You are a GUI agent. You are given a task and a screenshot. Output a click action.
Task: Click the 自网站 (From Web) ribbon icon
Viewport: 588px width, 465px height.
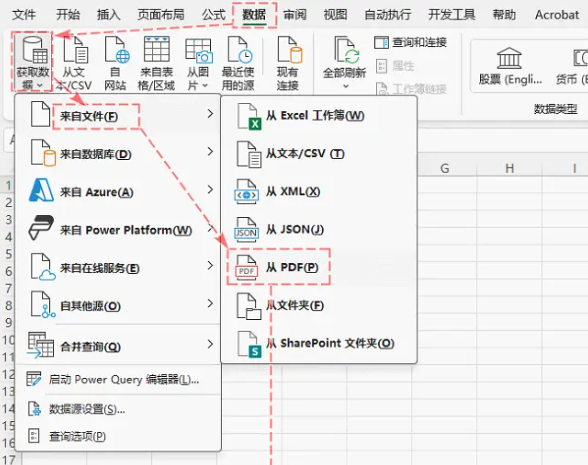click(x=115, y=63)
